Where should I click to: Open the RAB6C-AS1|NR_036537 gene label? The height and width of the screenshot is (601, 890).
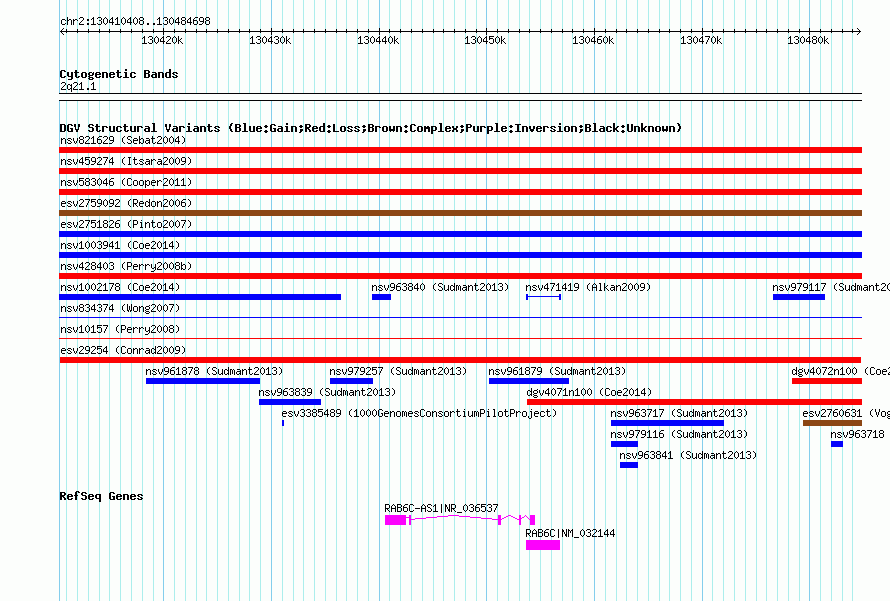point(441,508)
